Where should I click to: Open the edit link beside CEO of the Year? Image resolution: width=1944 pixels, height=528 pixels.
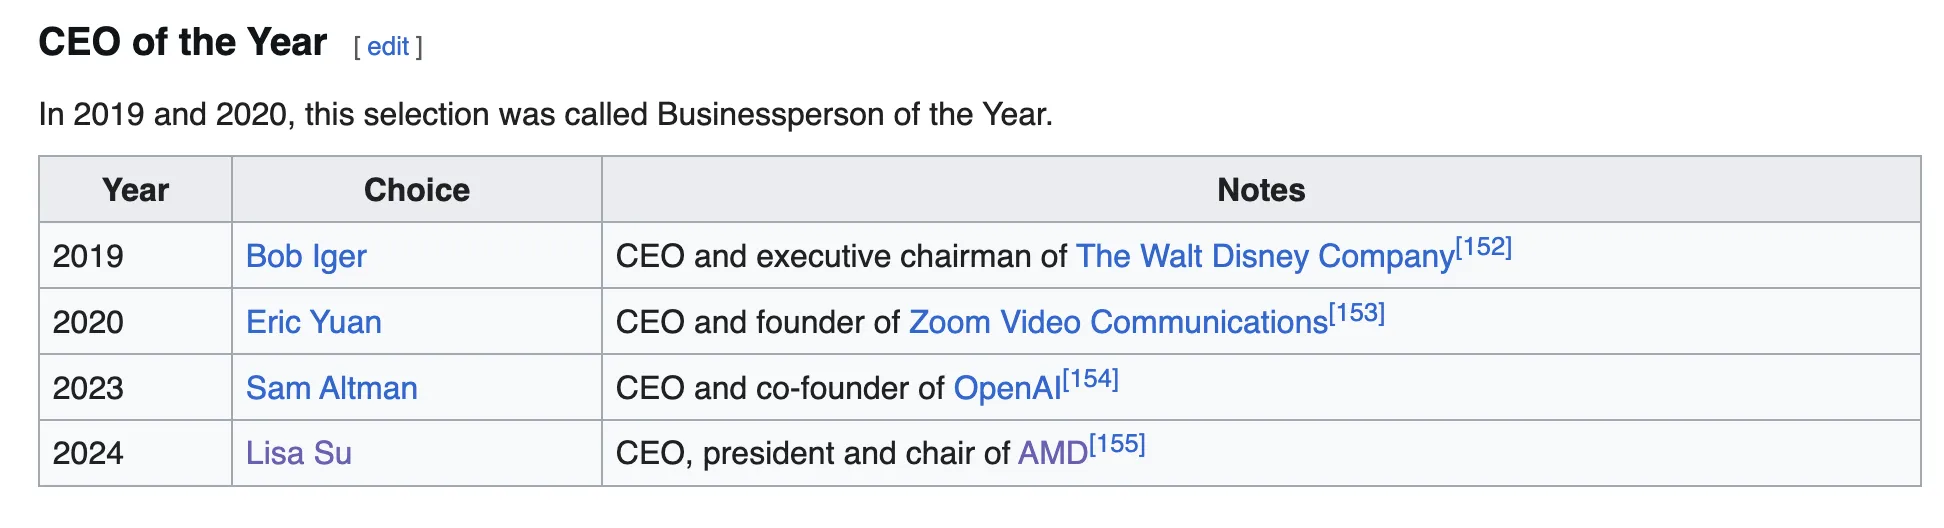(388, 47)
